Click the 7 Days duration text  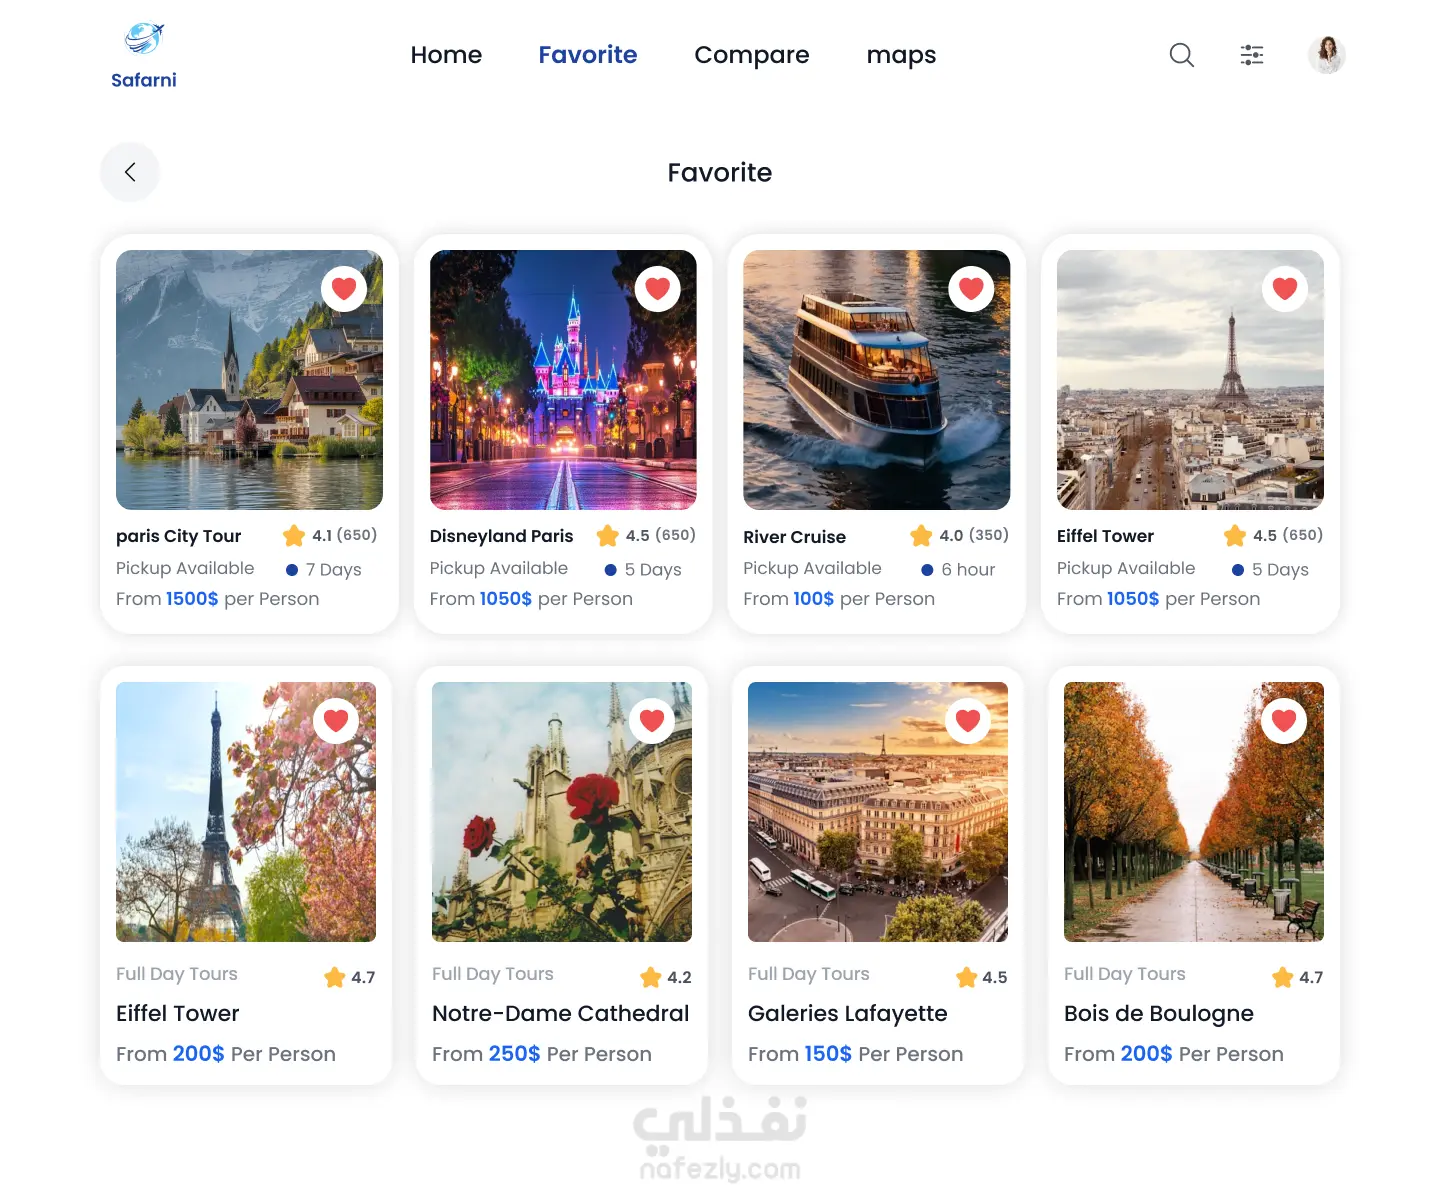[x=334, y=570]
